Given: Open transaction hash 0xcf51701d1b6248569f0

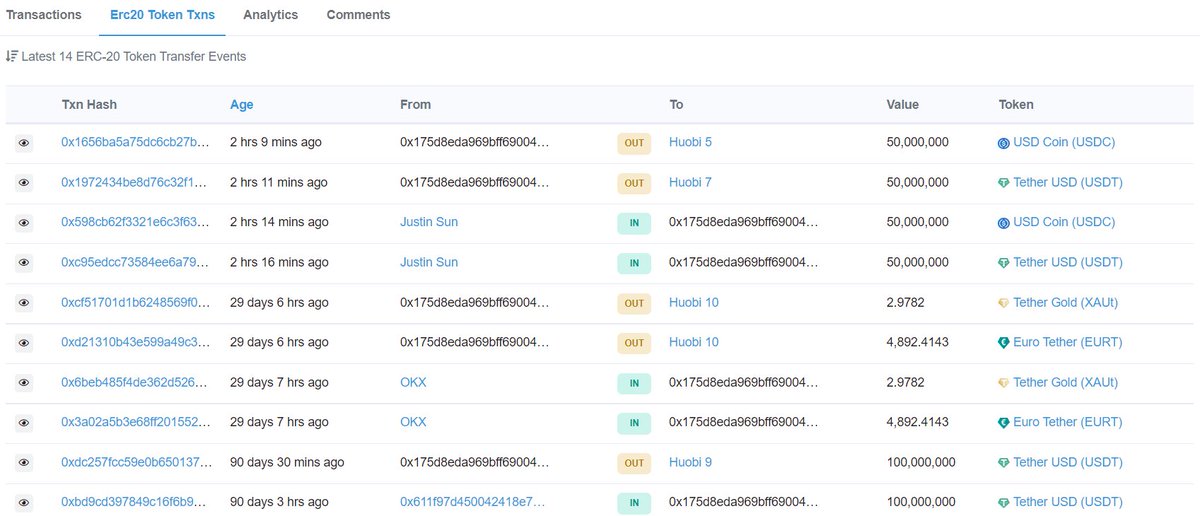Looking at the screenshot, I should (136, 302).
